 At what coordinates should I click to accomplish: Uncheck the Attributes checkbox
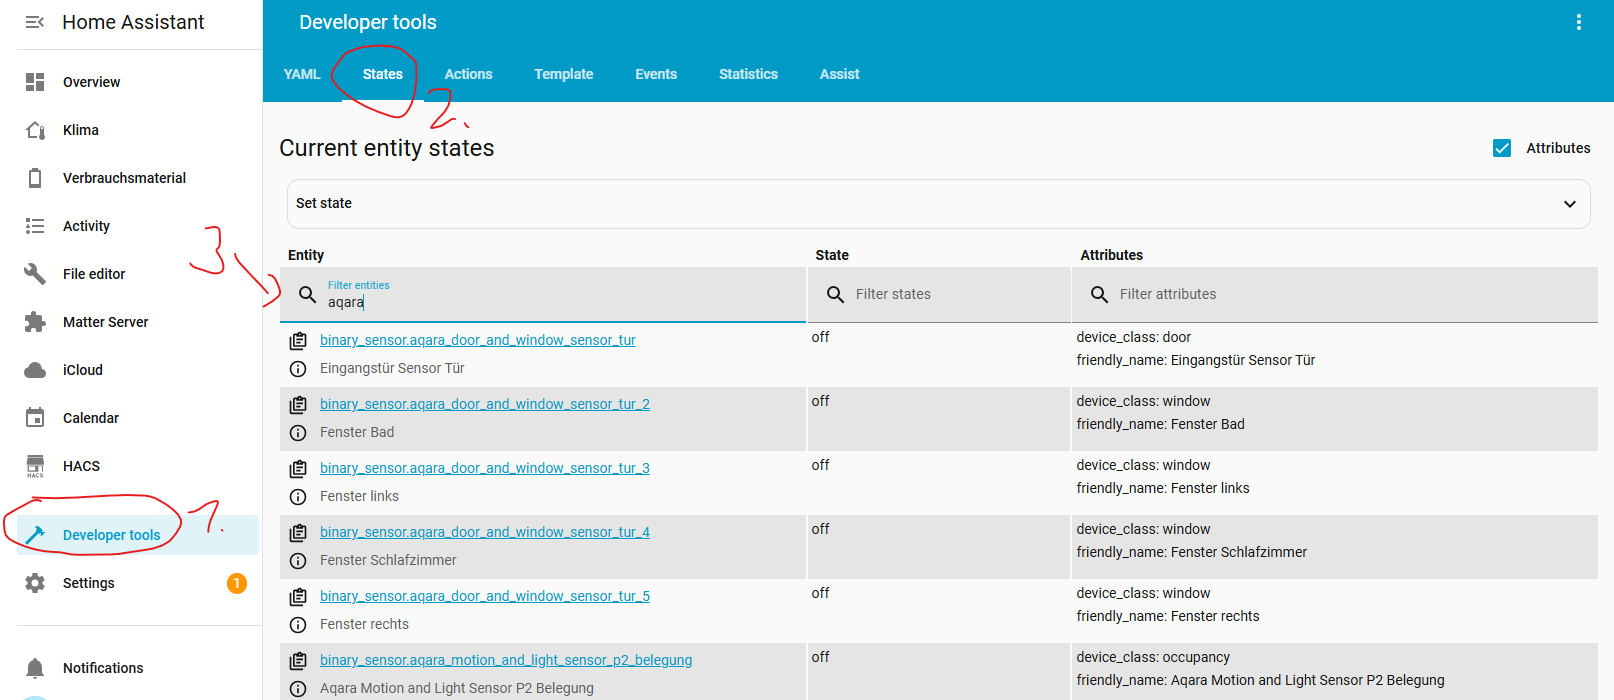coord(1501,148)
